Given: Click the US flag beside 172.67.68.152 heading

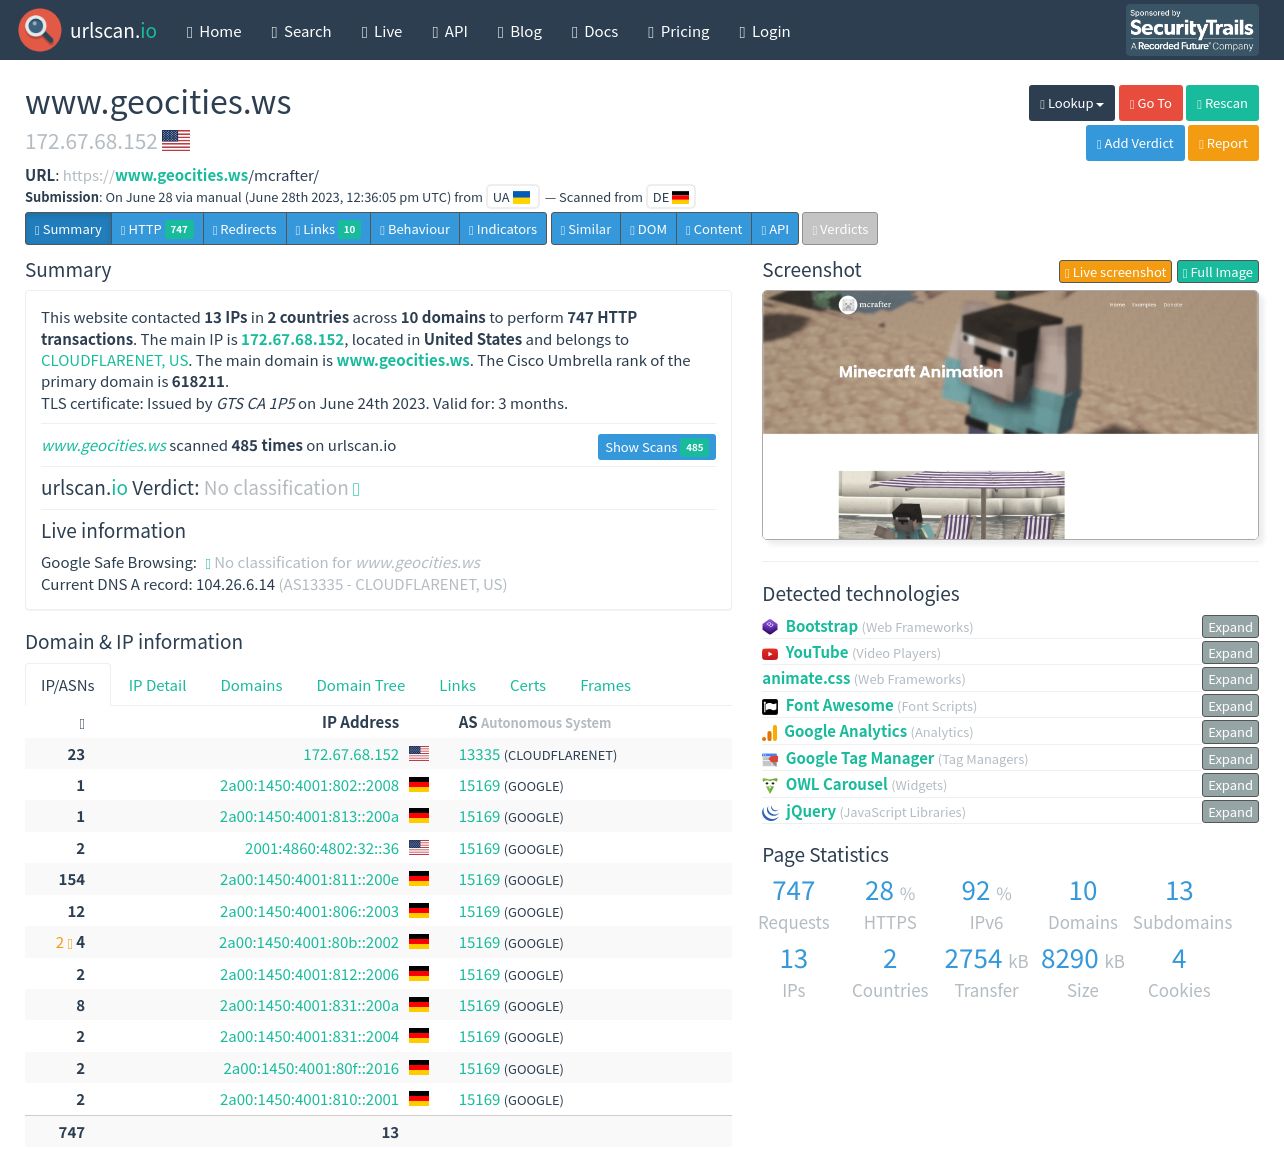Looking at the screenshot, I should (176, 141).
